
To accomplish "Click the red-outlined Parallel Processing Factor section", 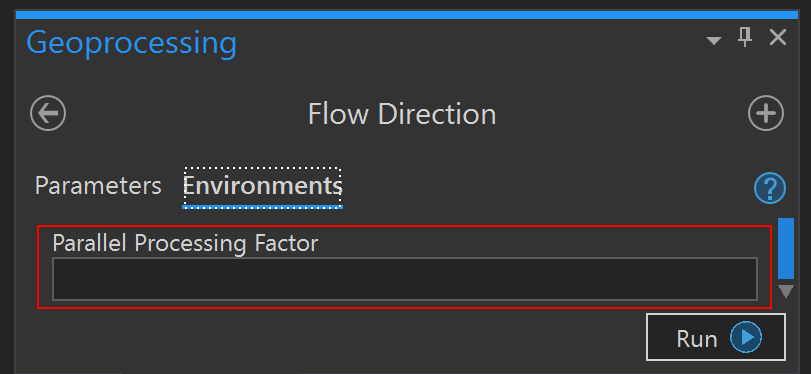I will [x=404, y=267].
